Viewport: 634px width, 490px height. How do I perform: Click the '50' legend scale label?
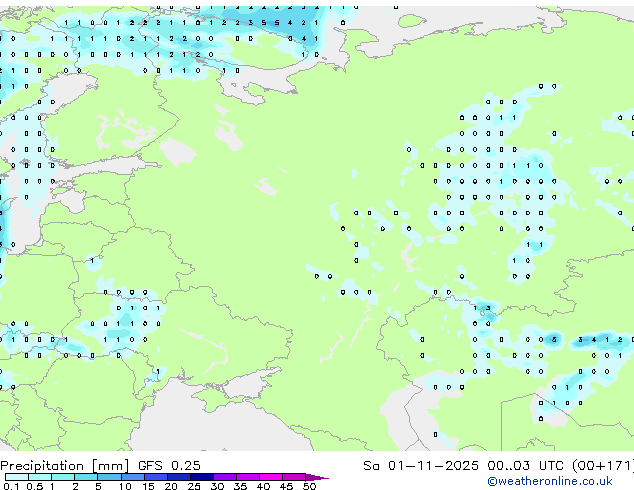310,486
